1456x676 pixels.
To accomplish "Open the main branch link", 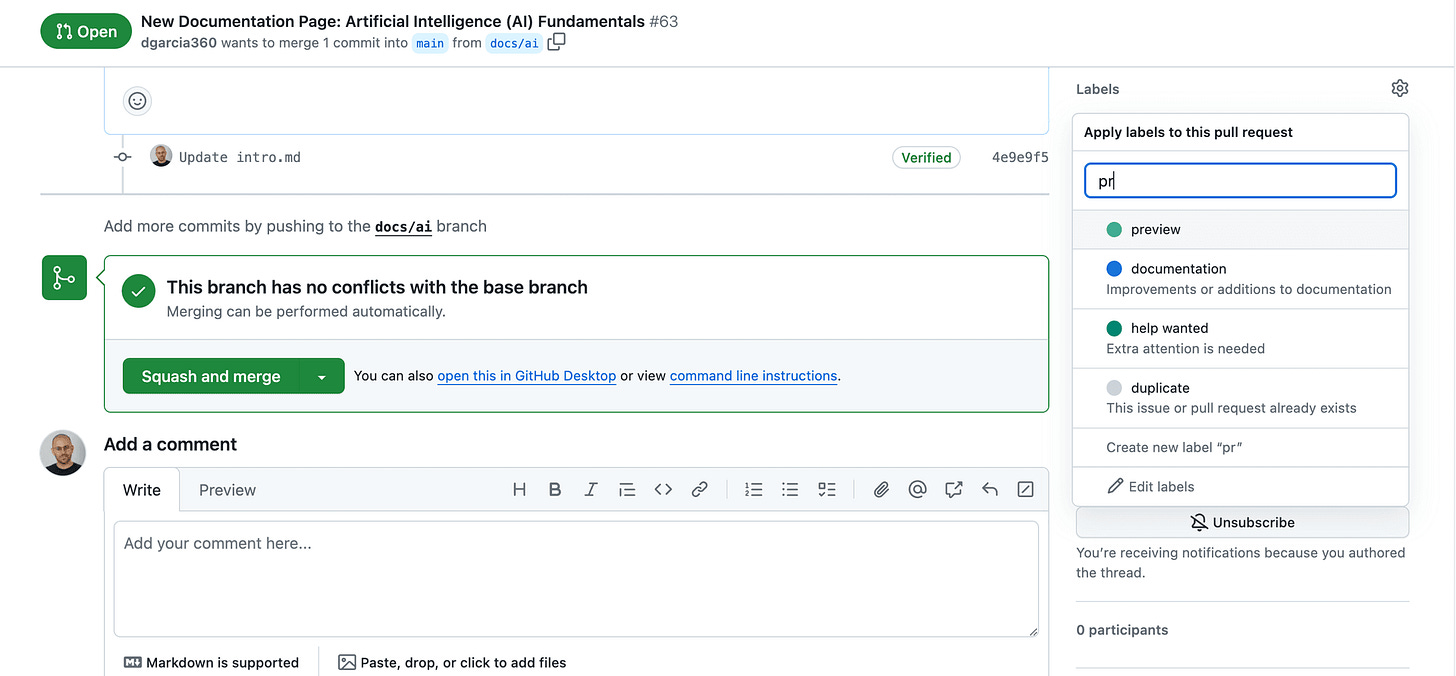I will pos(430,43).
